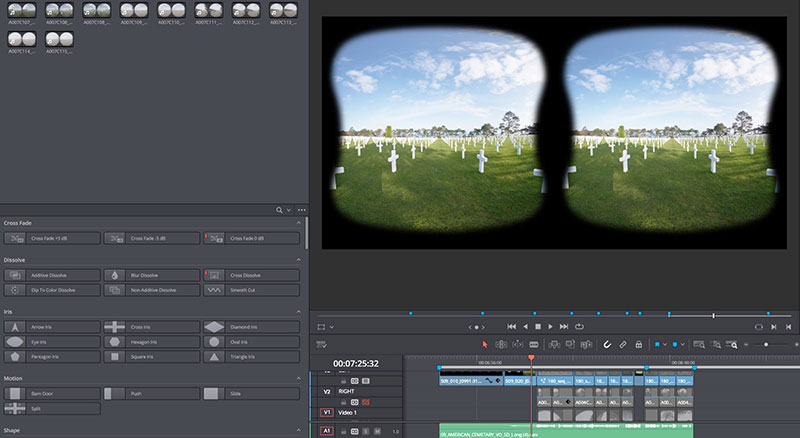Collapse the Cross Fade category
The image size is (800, 438).
click(299, 223)
